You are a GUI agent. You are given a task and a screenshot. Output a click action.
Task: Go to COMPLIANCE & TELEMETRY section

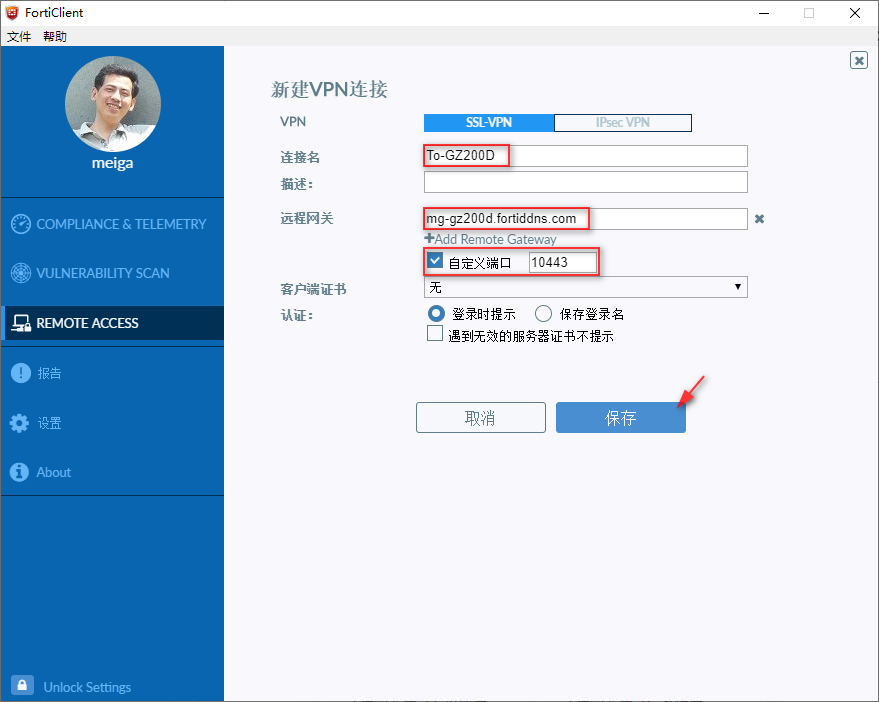(121, 224)
